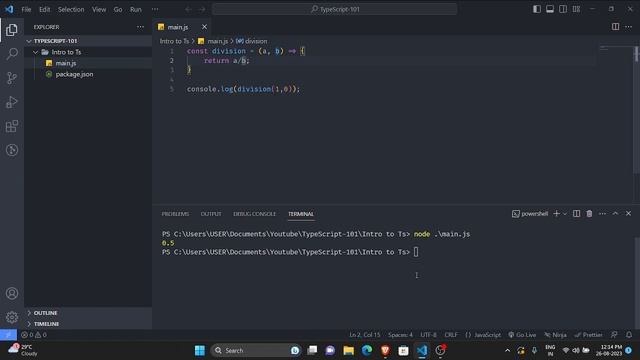Open the Go menu
The height and width of the screenshot is (360, 640).
click(118, 9)
